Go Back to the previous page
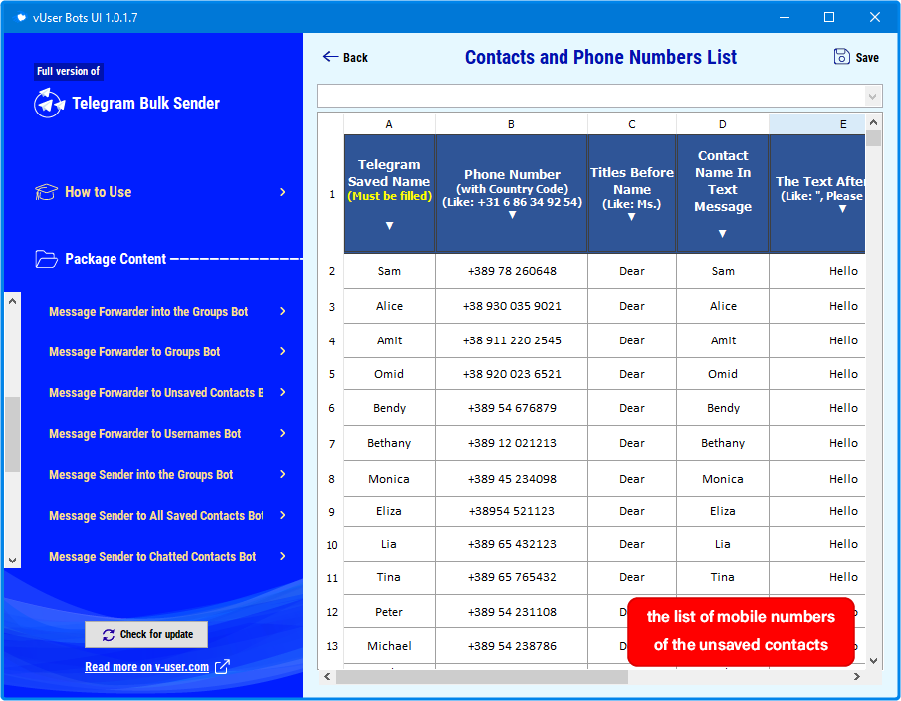The width and height of the screenshot is (901, 701). [345, 57]
